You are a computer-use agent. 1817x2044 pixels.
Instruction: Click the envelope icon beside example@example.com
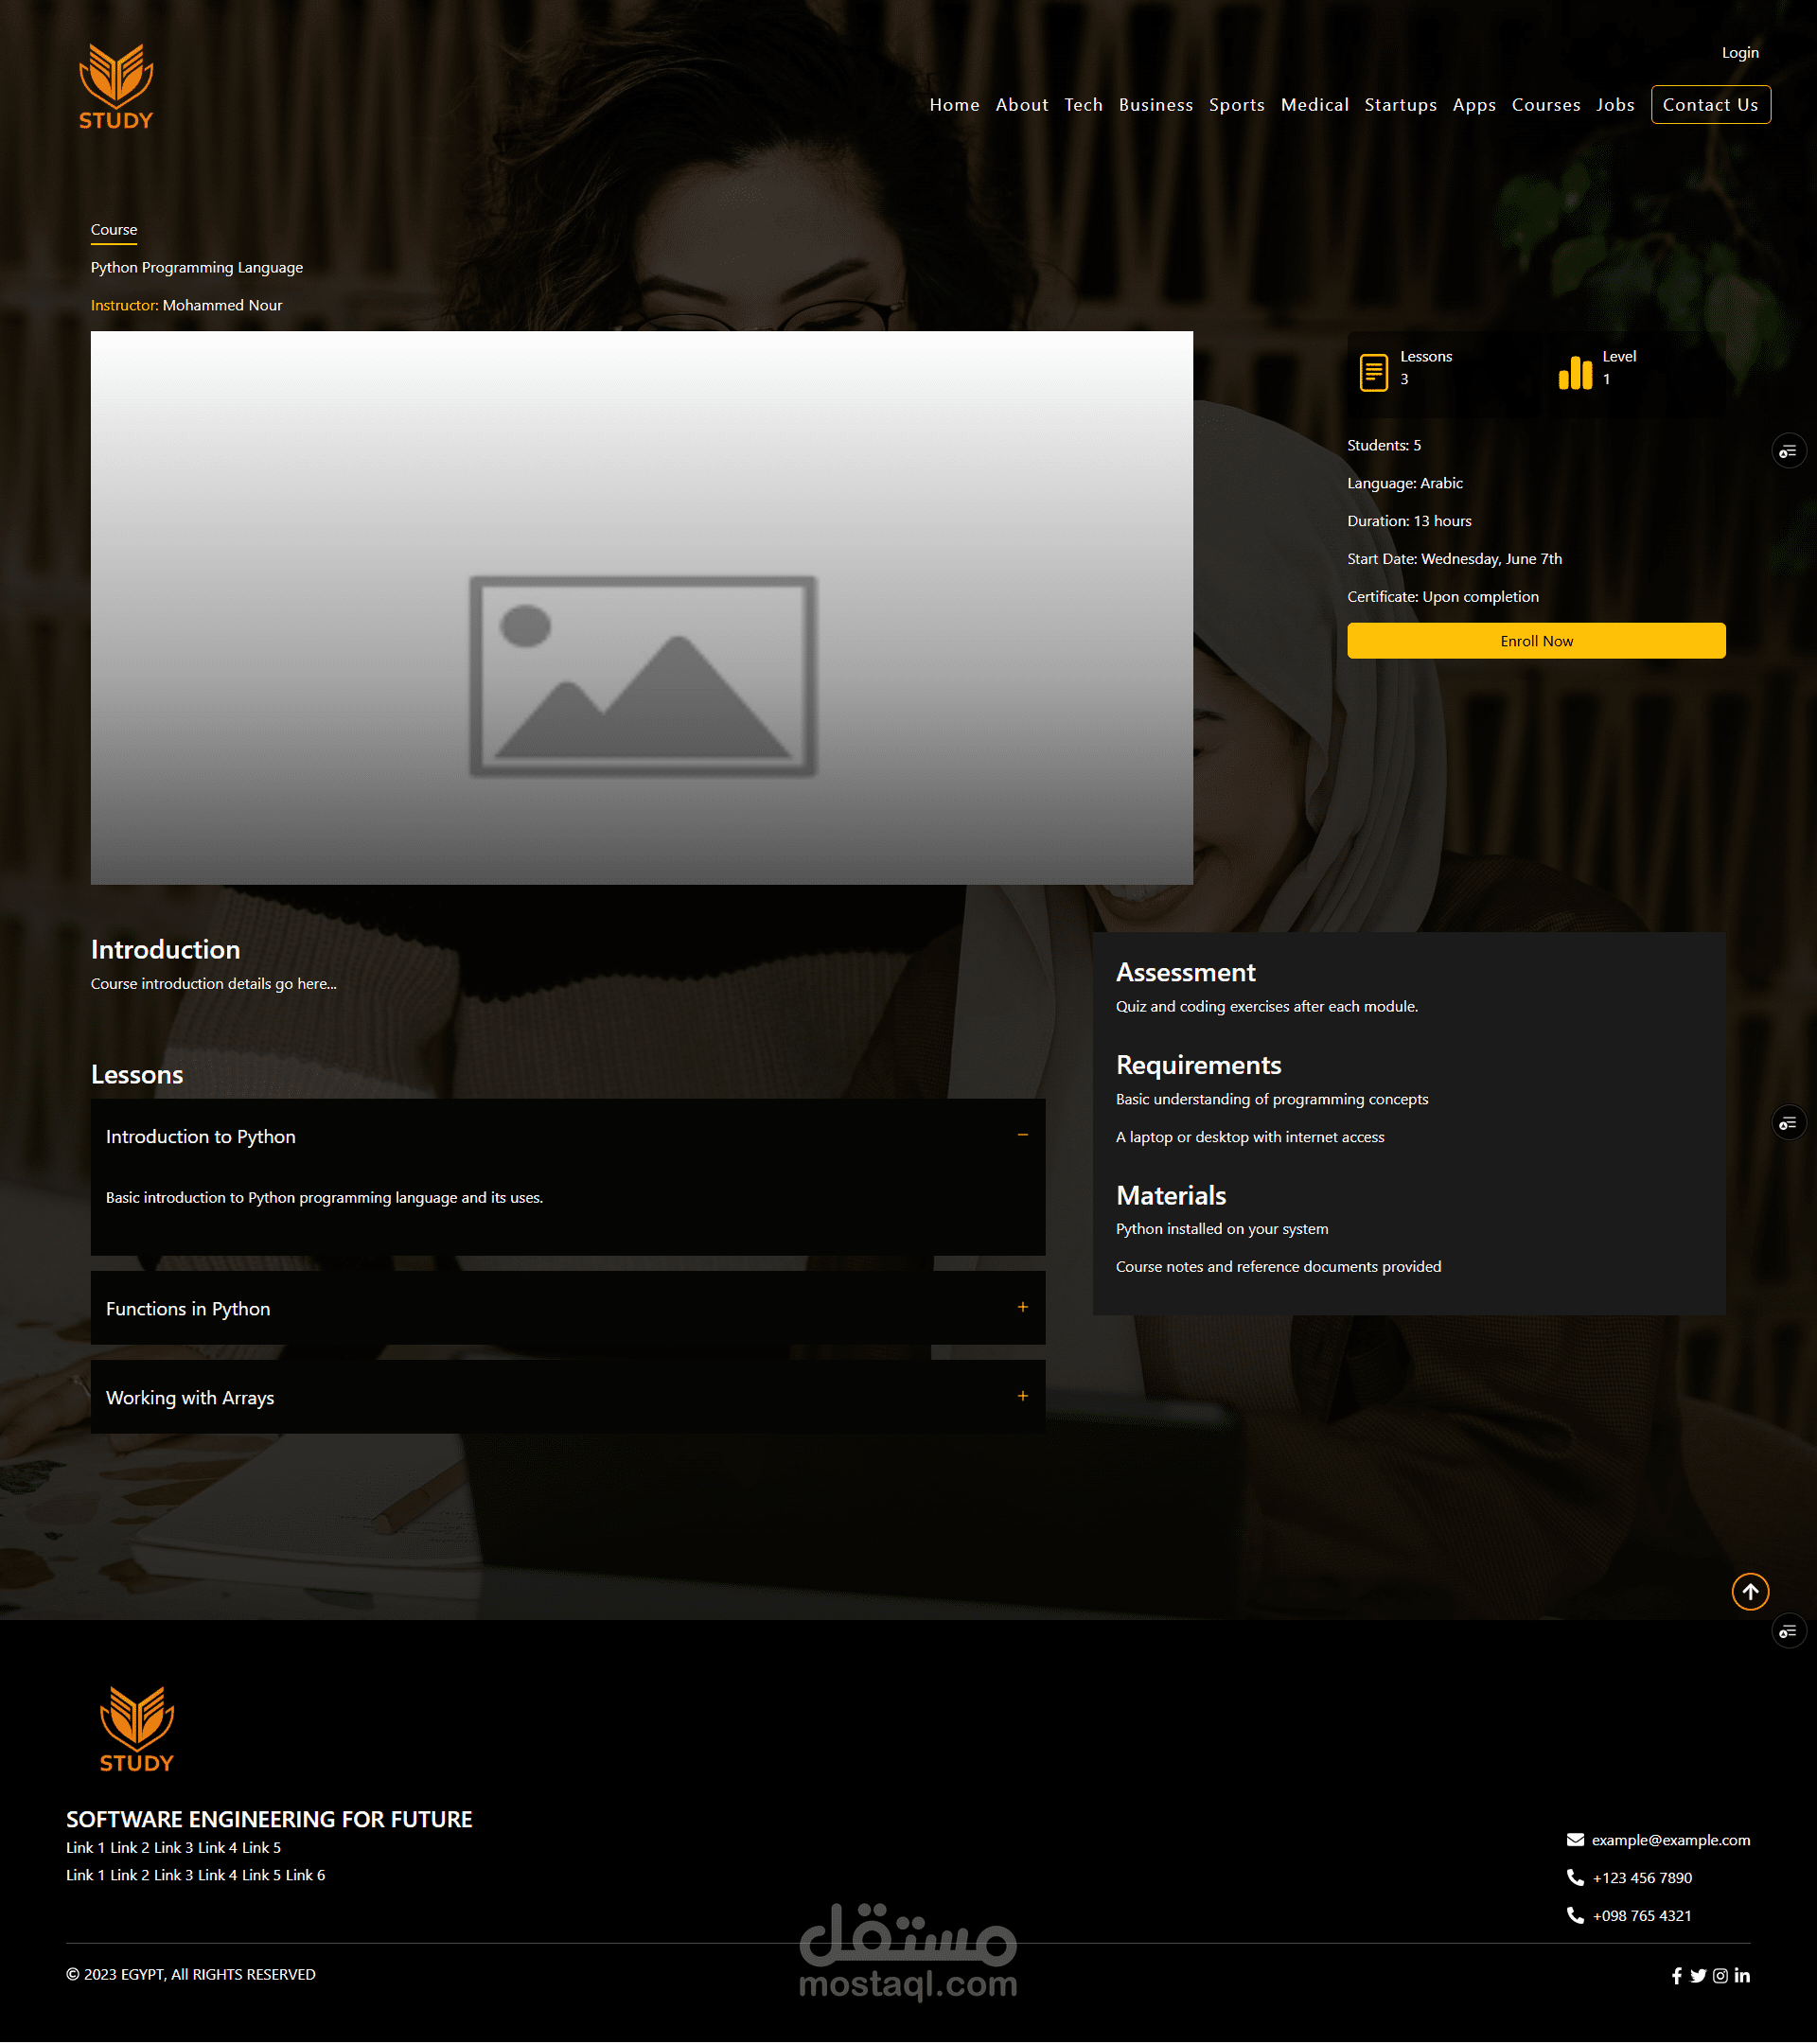point(1574,1840)
